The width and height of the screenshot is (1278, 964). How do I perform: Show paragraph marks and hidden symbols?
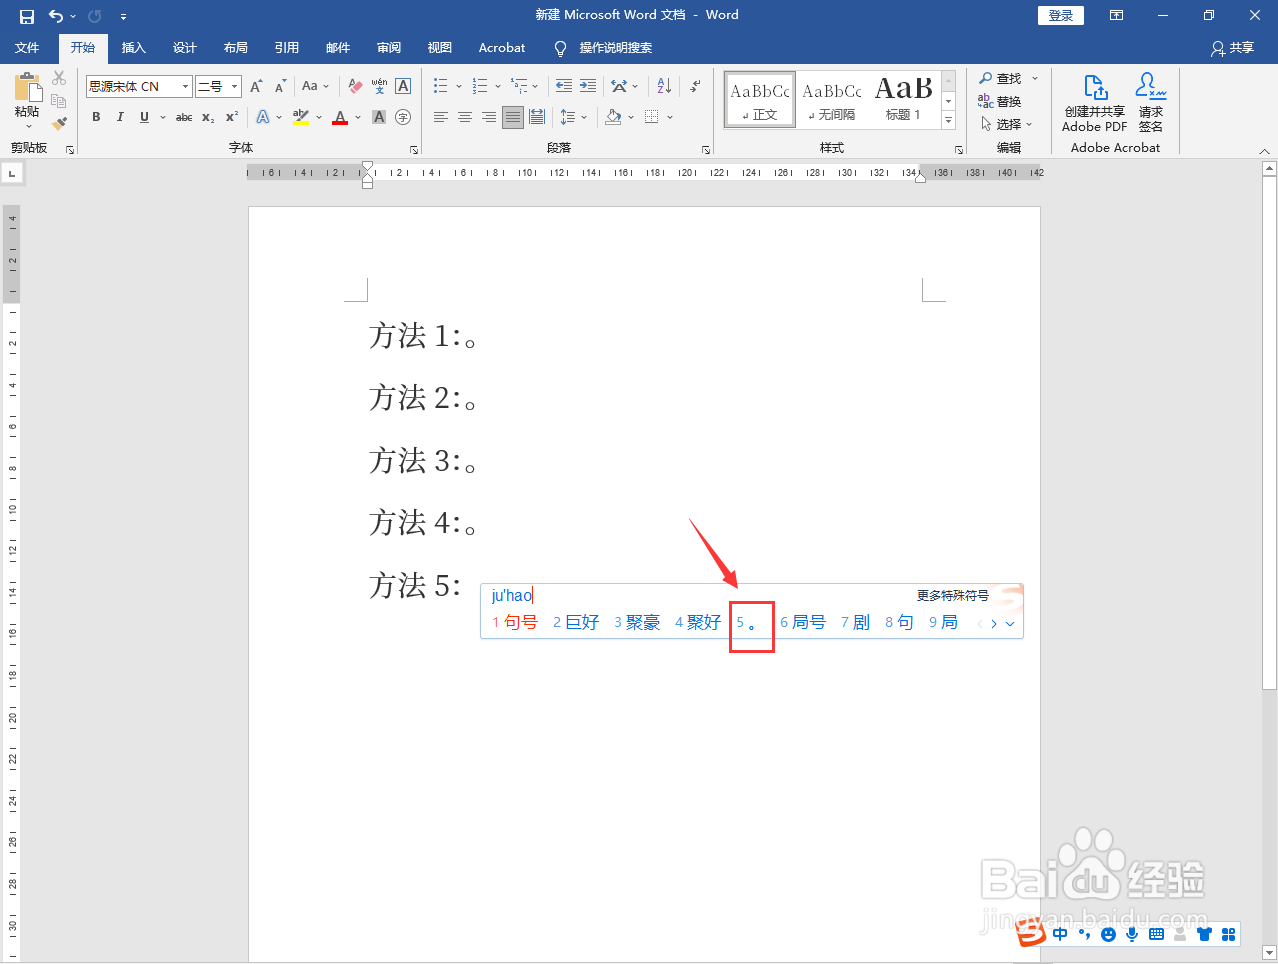(x=695, y=86)
